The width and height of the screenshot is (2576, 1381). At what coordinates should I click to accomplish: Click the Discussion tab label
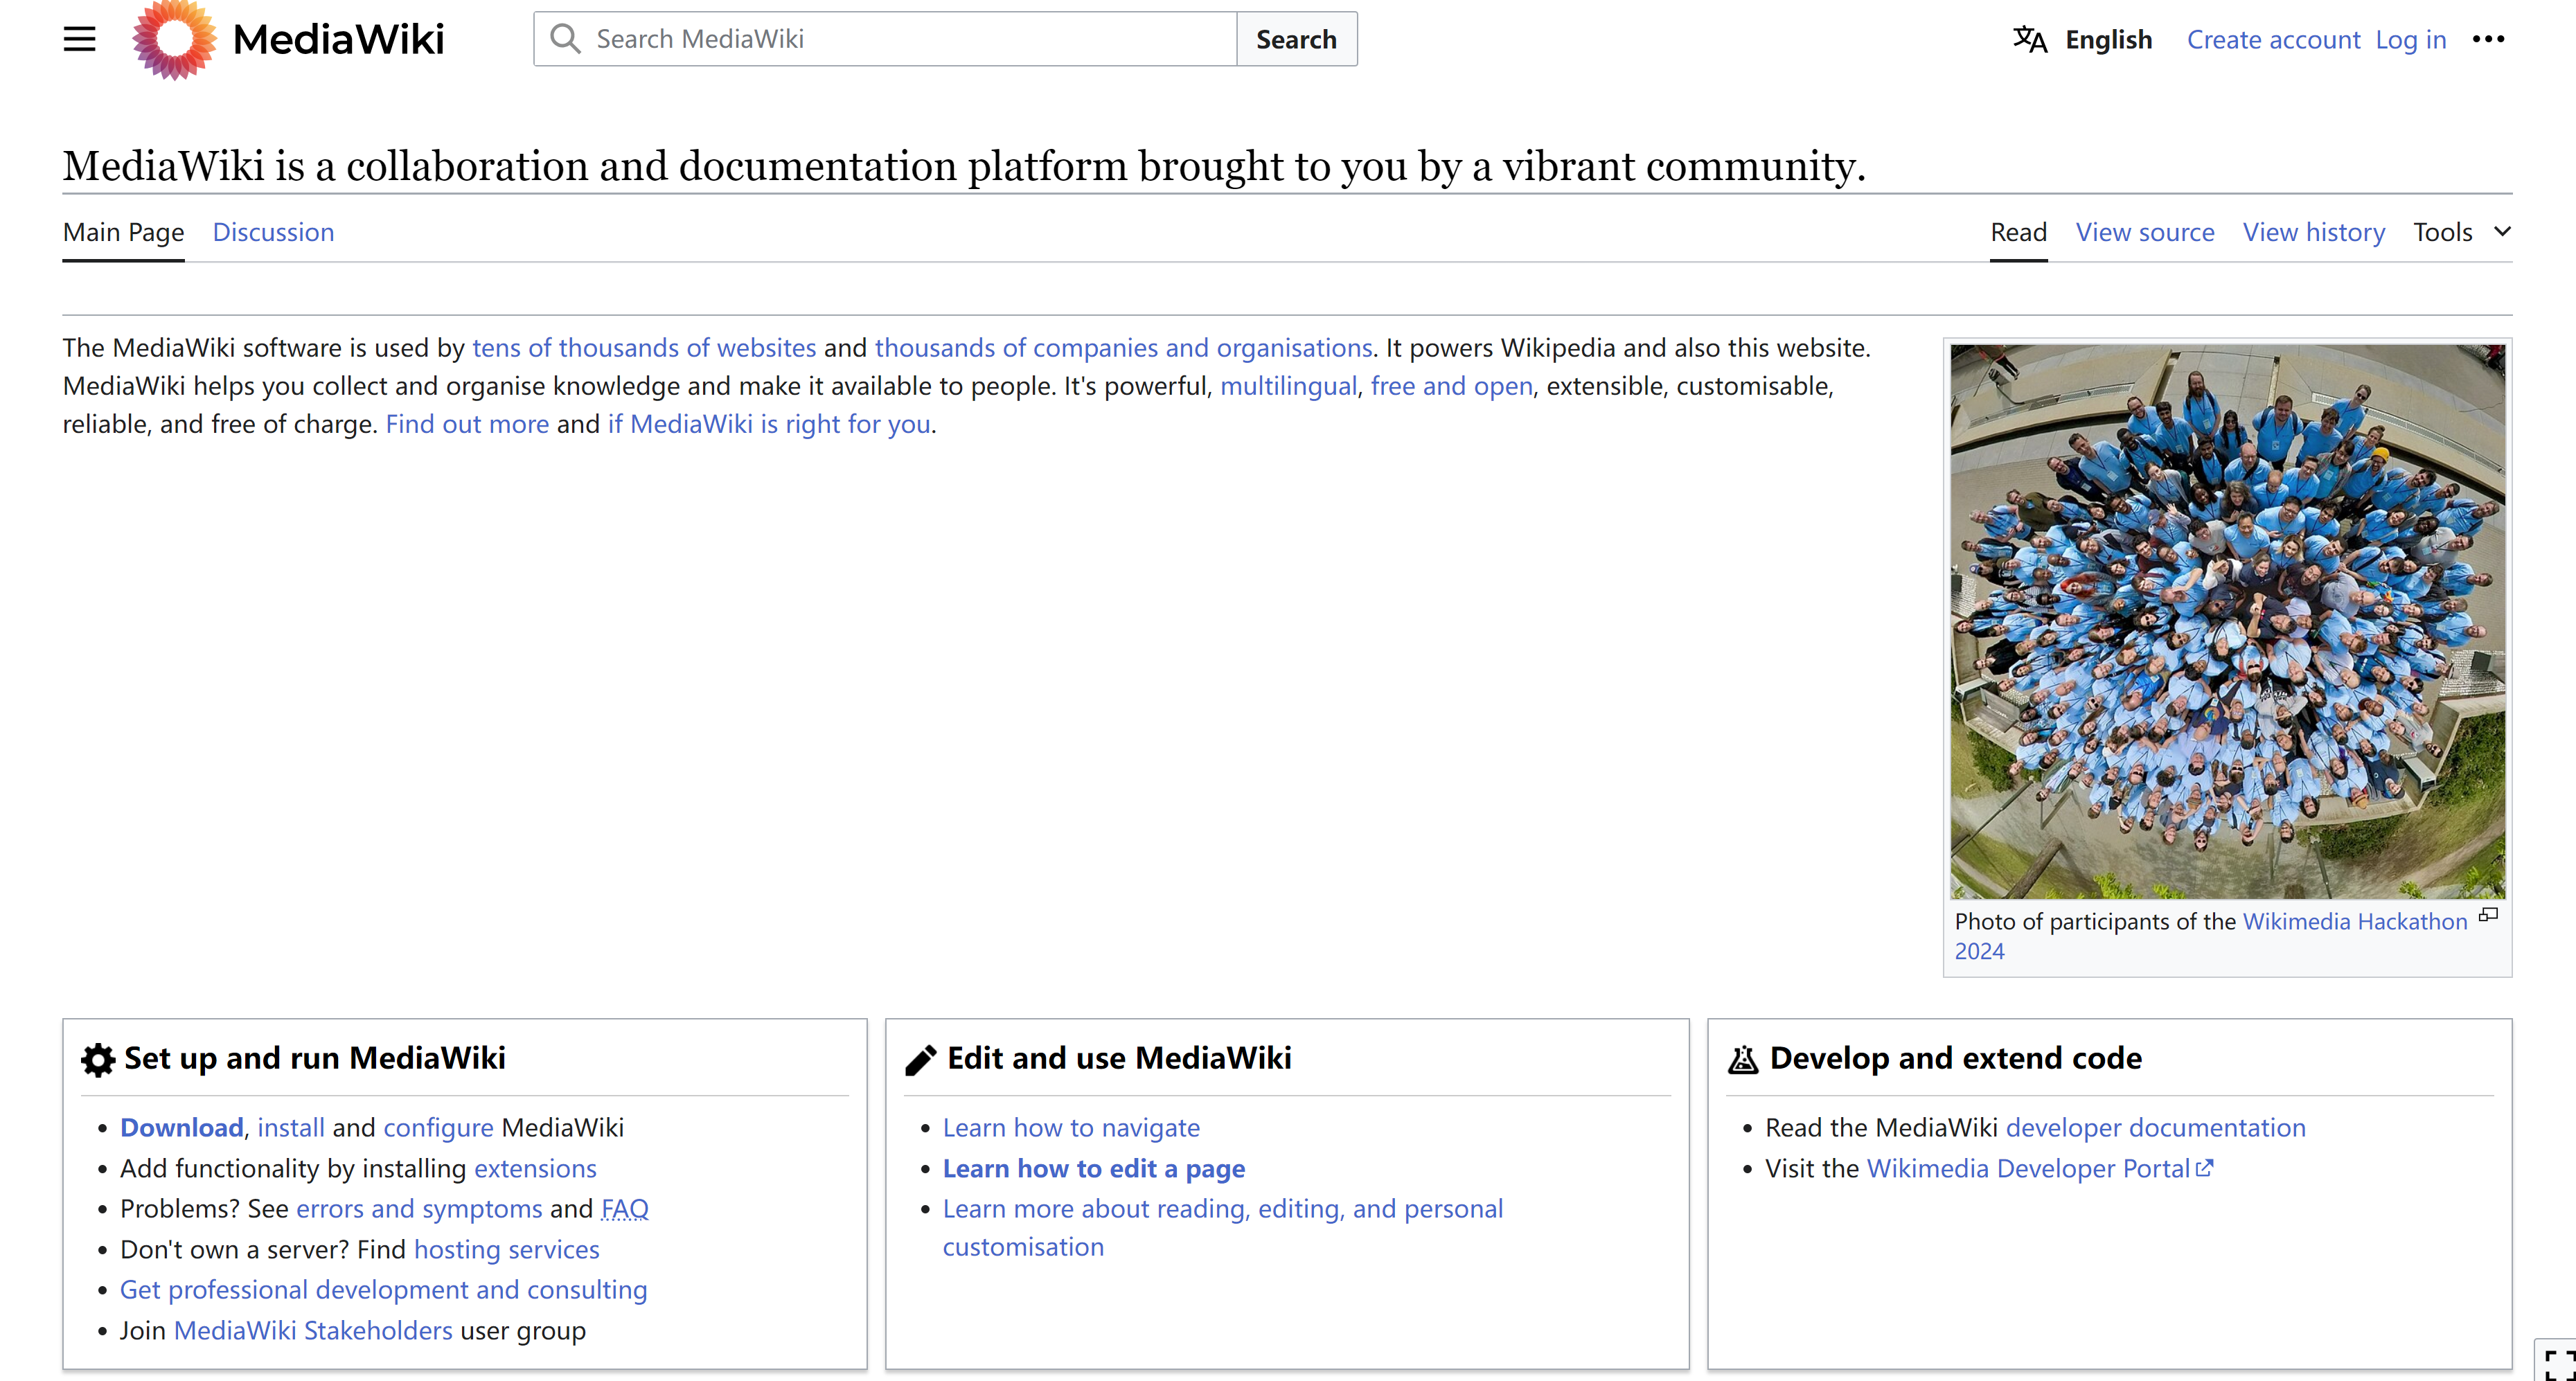pyautogui.click(x=273, y=231)
